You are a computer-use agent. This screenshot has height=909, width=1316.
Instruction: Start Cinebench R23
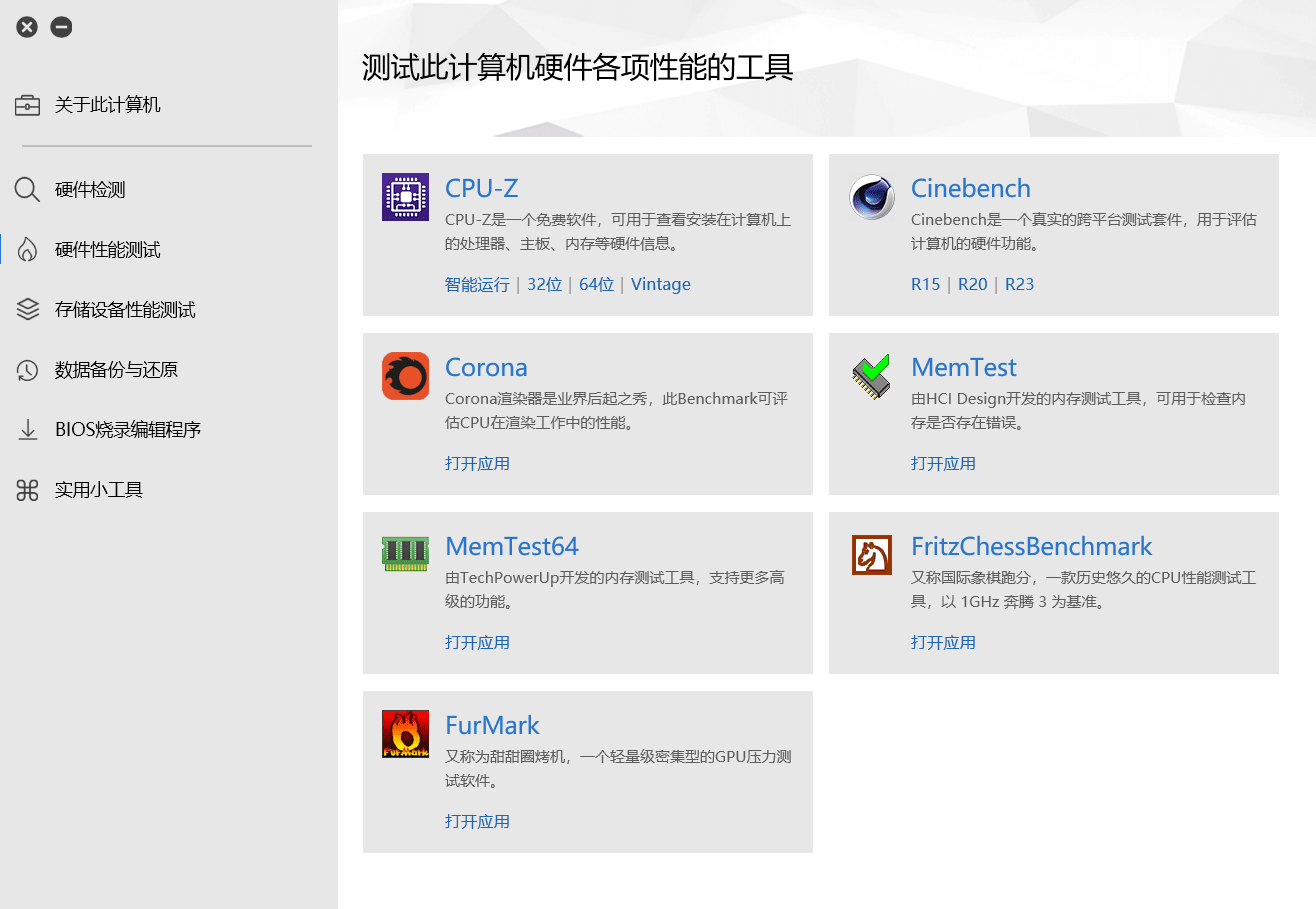(x=1020, y=284)
